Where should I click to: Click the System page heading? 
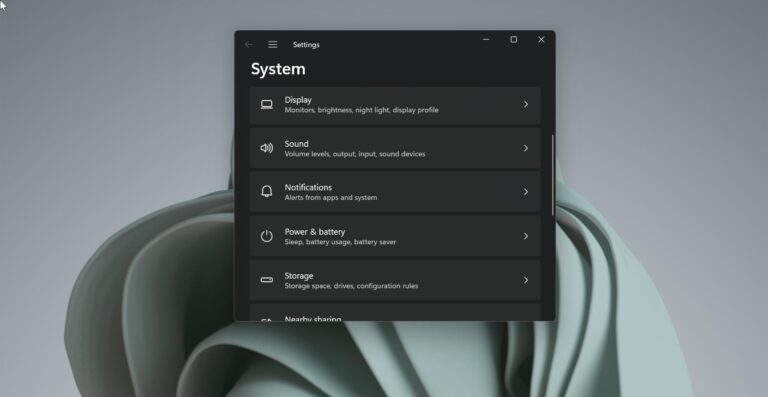278,69
